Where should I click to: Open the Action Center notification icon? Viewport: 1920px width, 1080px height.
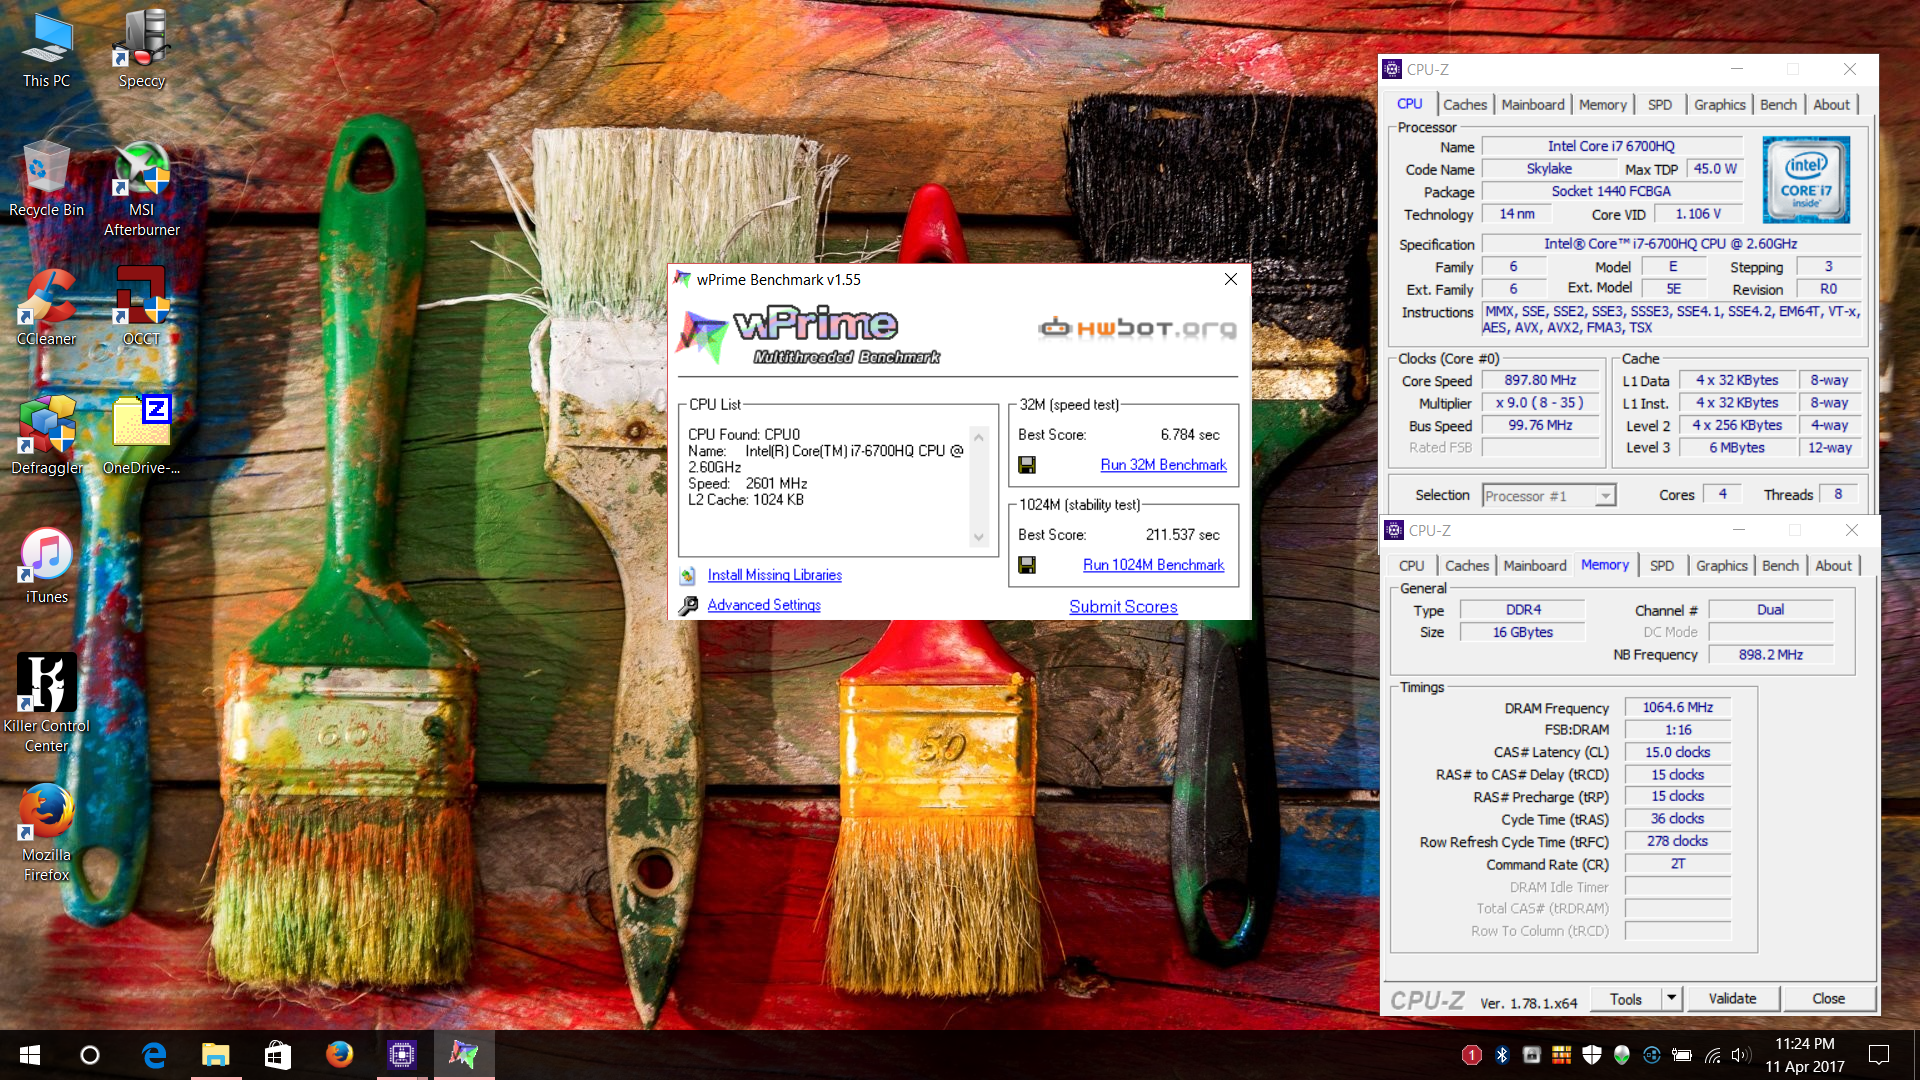pyautogui.click(x=1879, y=1055)
